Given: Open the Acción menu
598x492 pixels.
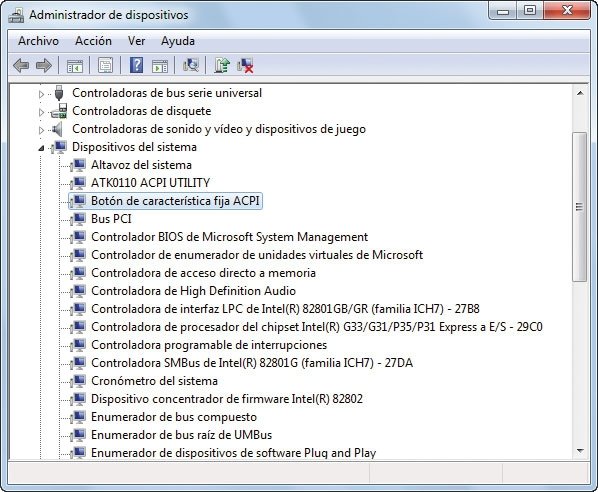Looking at the screenshot, I should [x=93, y=41].
